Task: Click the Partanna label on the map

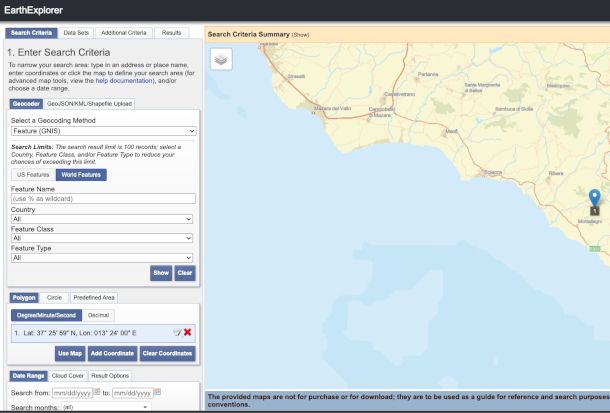Action: click(x=428, y=74)
